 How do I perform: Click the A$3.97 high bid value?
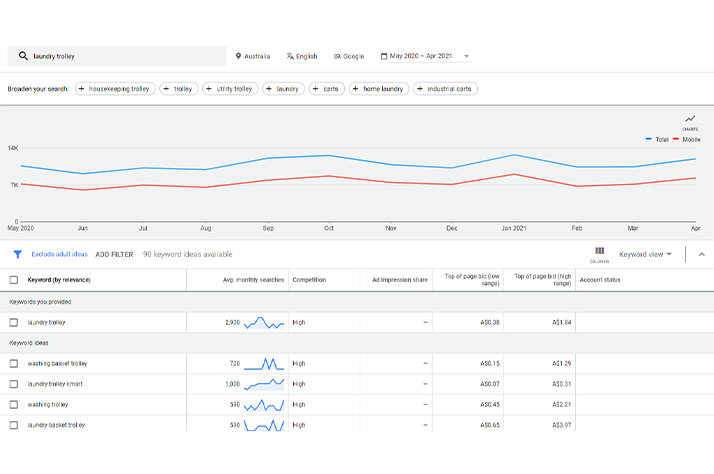click(x=561, y=425)
